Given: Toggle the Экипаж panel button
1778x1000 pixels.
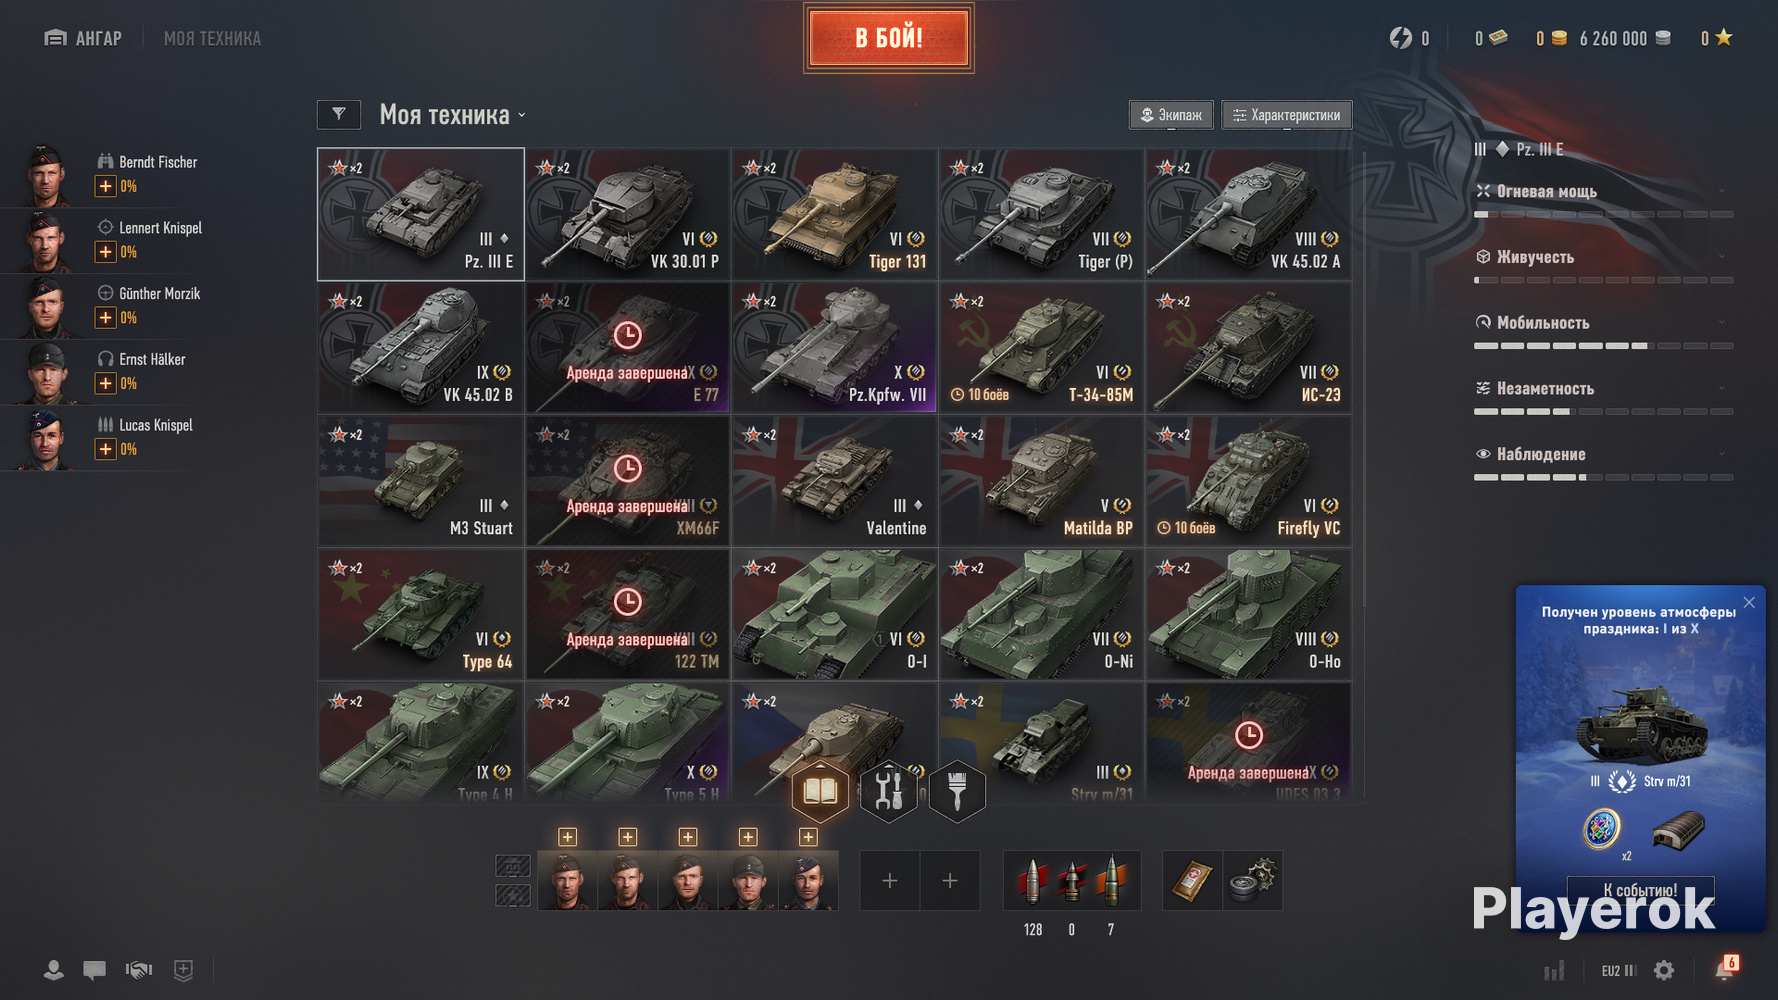Looking at the screenshot, I should (x=1172, y=115).
